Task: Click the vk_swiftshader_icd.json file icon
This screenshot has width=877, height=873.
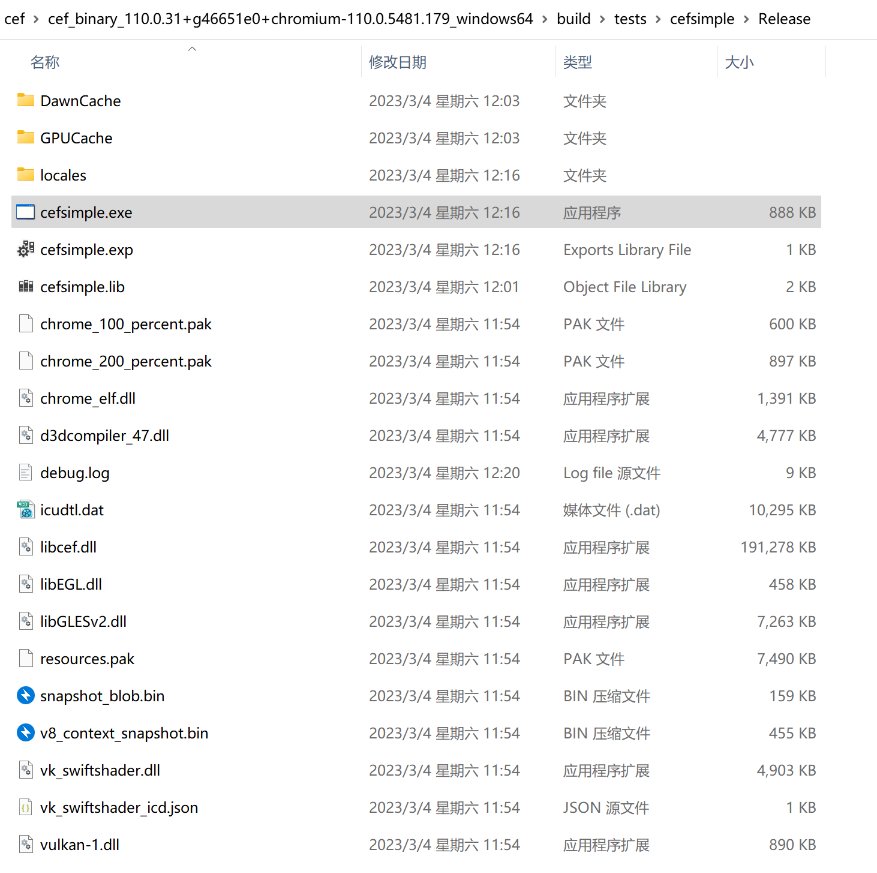Action: (26, 807)
